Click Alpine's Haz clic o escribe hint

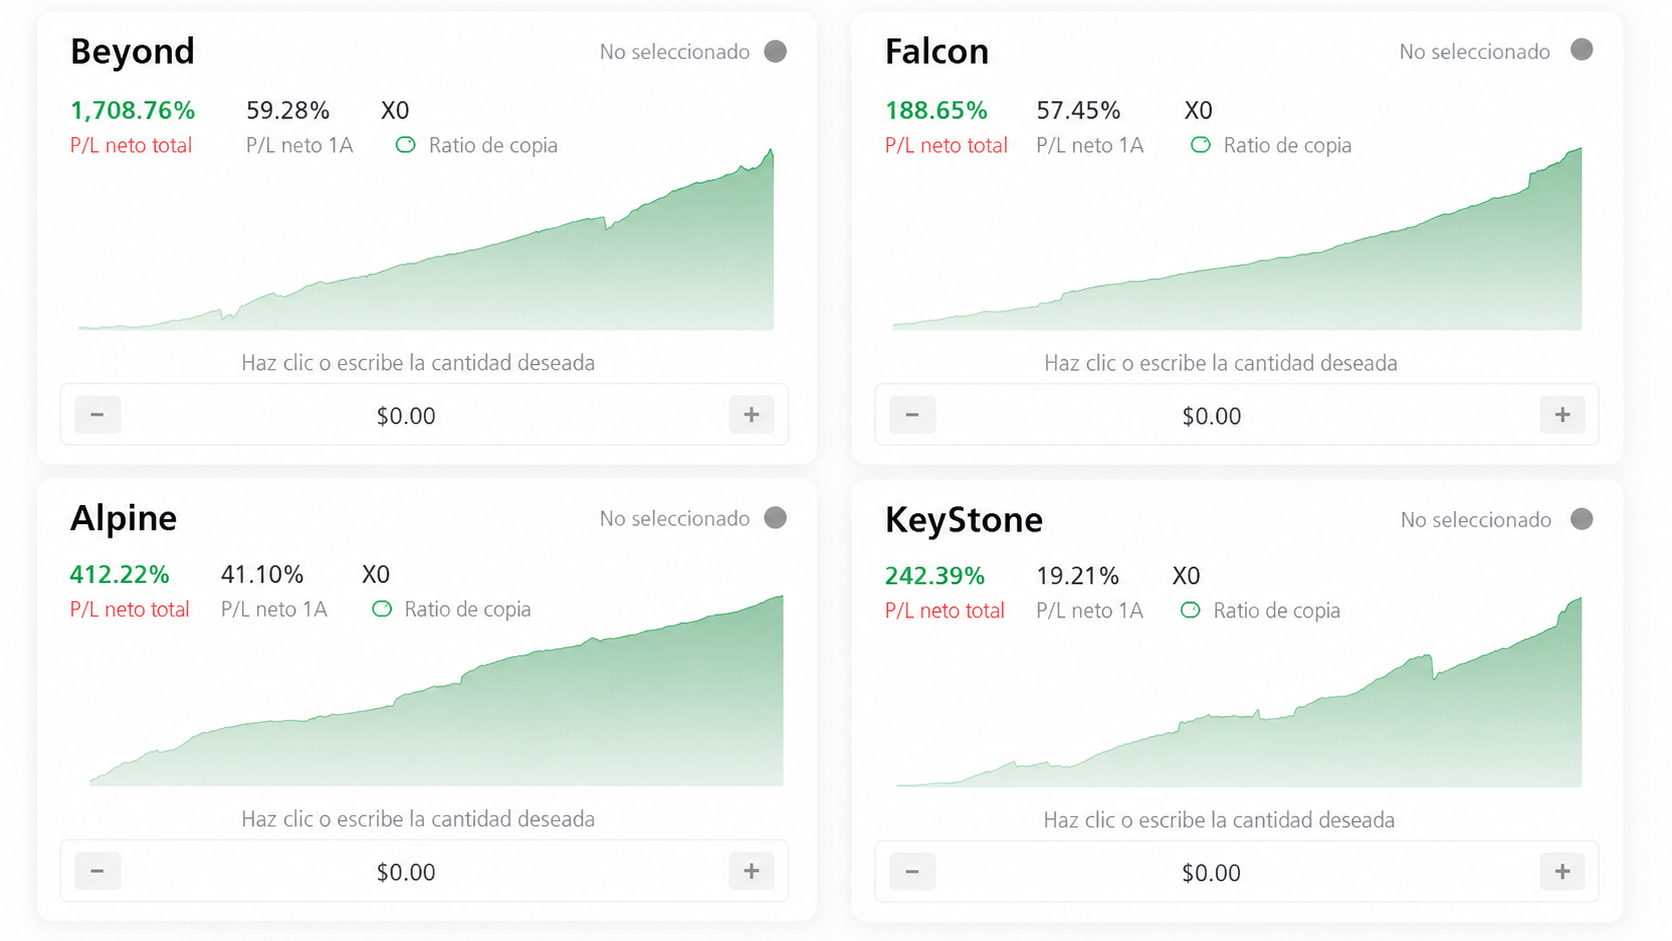pos(418,819)
